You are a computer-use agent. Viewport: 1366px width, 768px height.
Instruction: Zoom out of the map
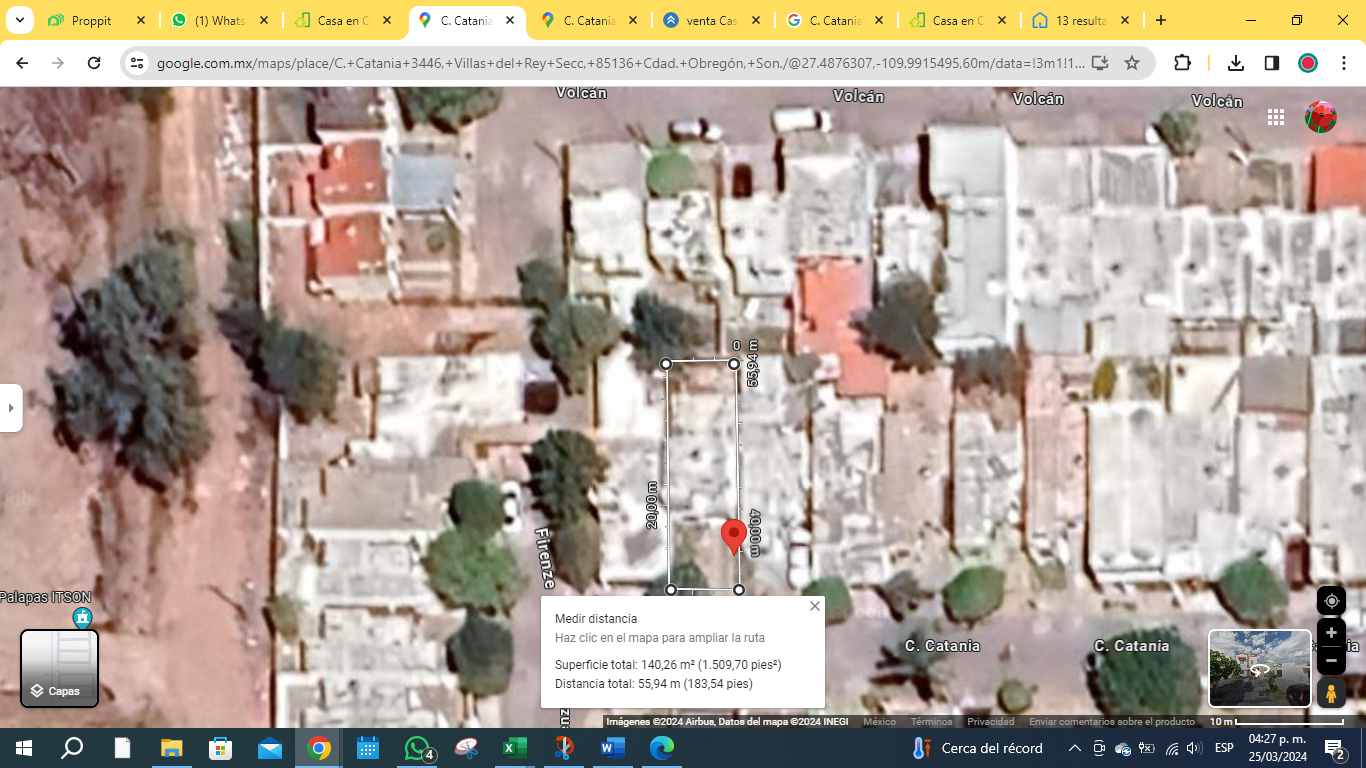pos(1331,660)
